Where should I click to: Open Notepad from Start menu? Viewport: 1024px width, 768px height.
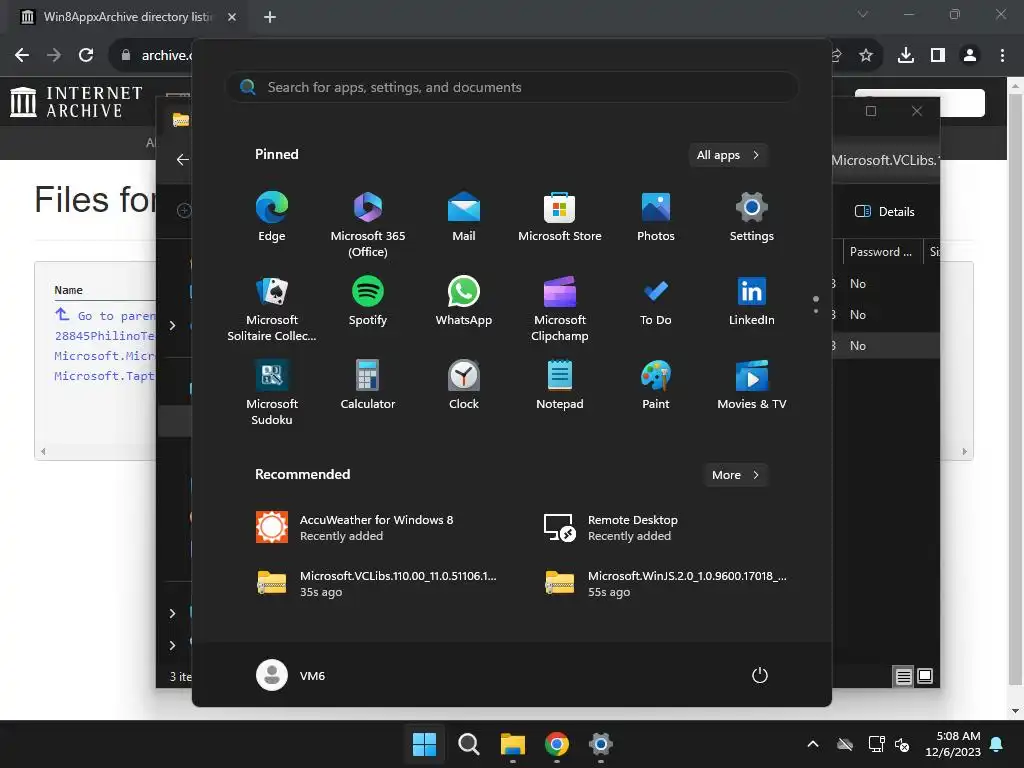click(x=560, y=385)
